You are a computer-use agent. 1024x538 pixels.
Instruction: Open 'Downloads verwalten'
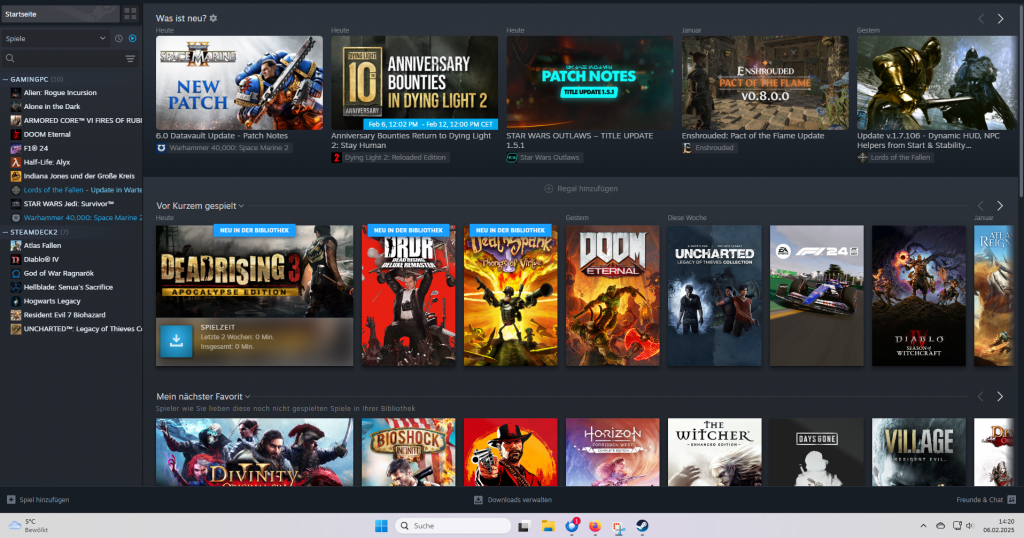(x=512, y=499)
